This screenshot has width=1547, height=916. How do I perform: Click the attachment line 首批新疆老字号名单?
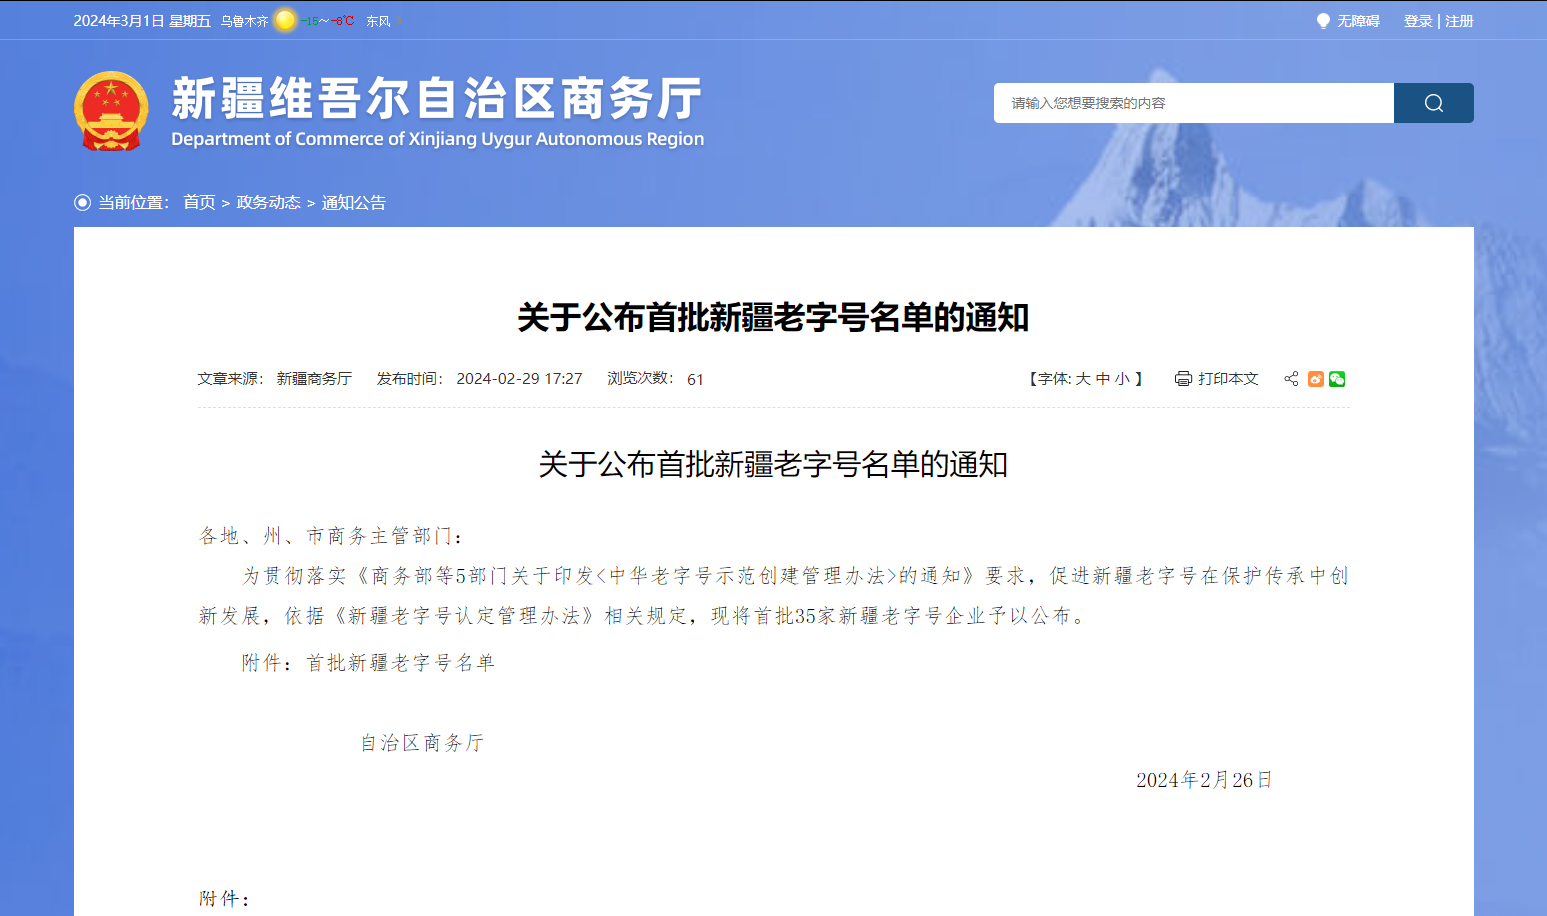coord(400,663)
